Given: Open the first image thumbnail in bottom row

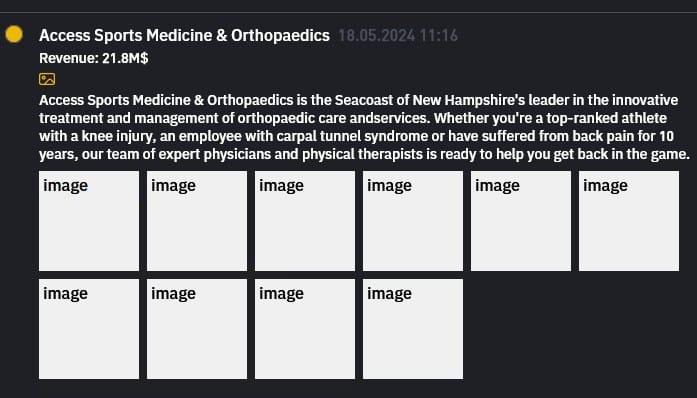Looking at the screenshot, I should coord(89,329).
